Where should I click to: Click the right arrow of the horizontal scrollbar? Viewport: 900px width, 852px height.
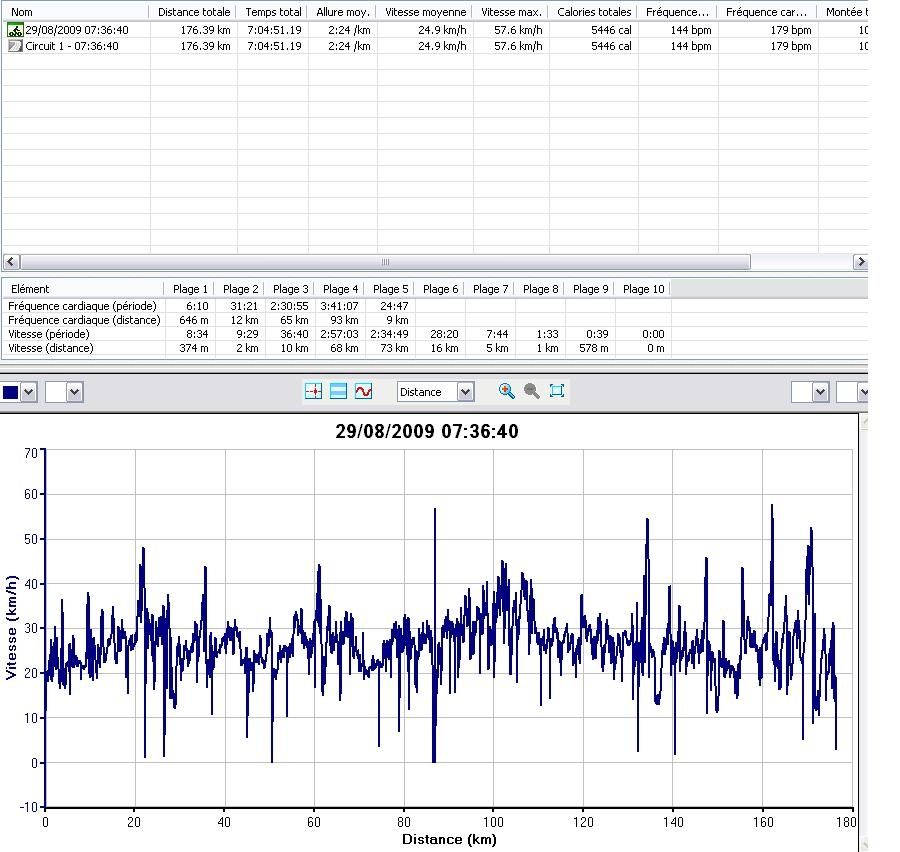[x=860, y=262]
